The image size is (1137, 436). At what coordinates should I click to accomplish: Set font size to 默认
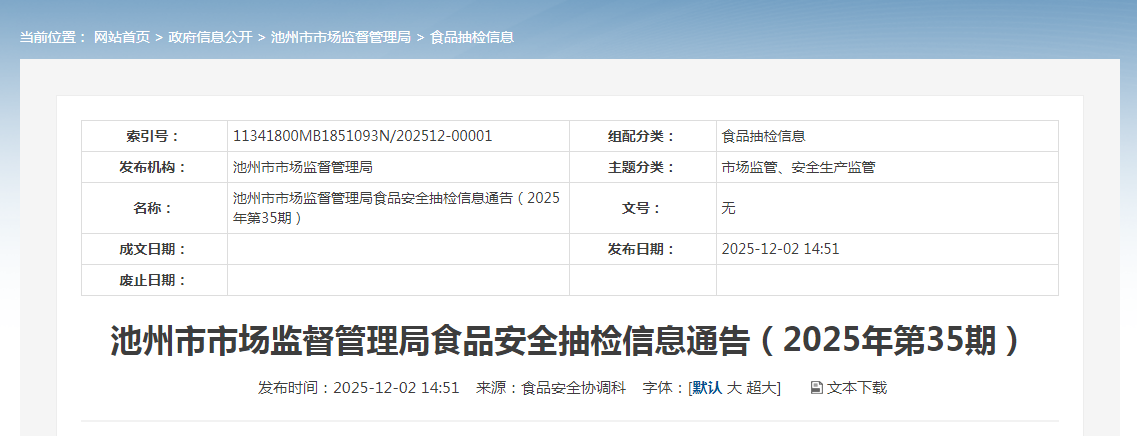[x=707, y=388]
